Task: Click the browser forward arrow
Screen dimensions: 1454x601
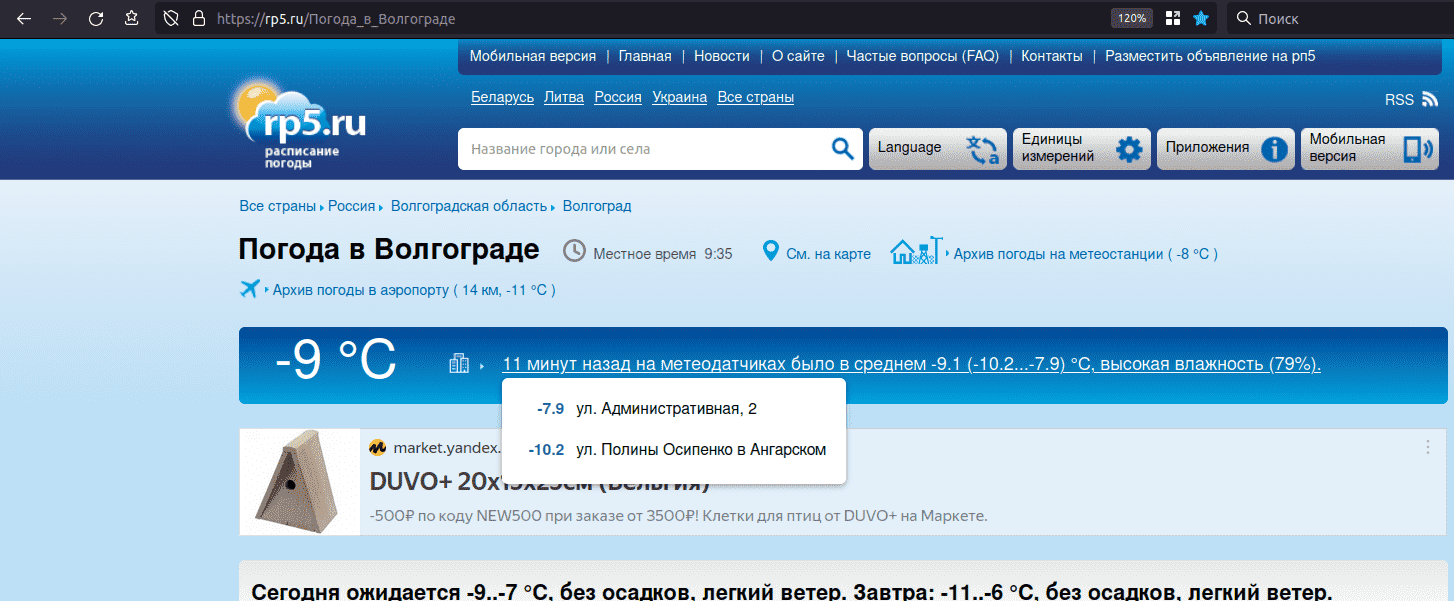Action: pos(60,18)
